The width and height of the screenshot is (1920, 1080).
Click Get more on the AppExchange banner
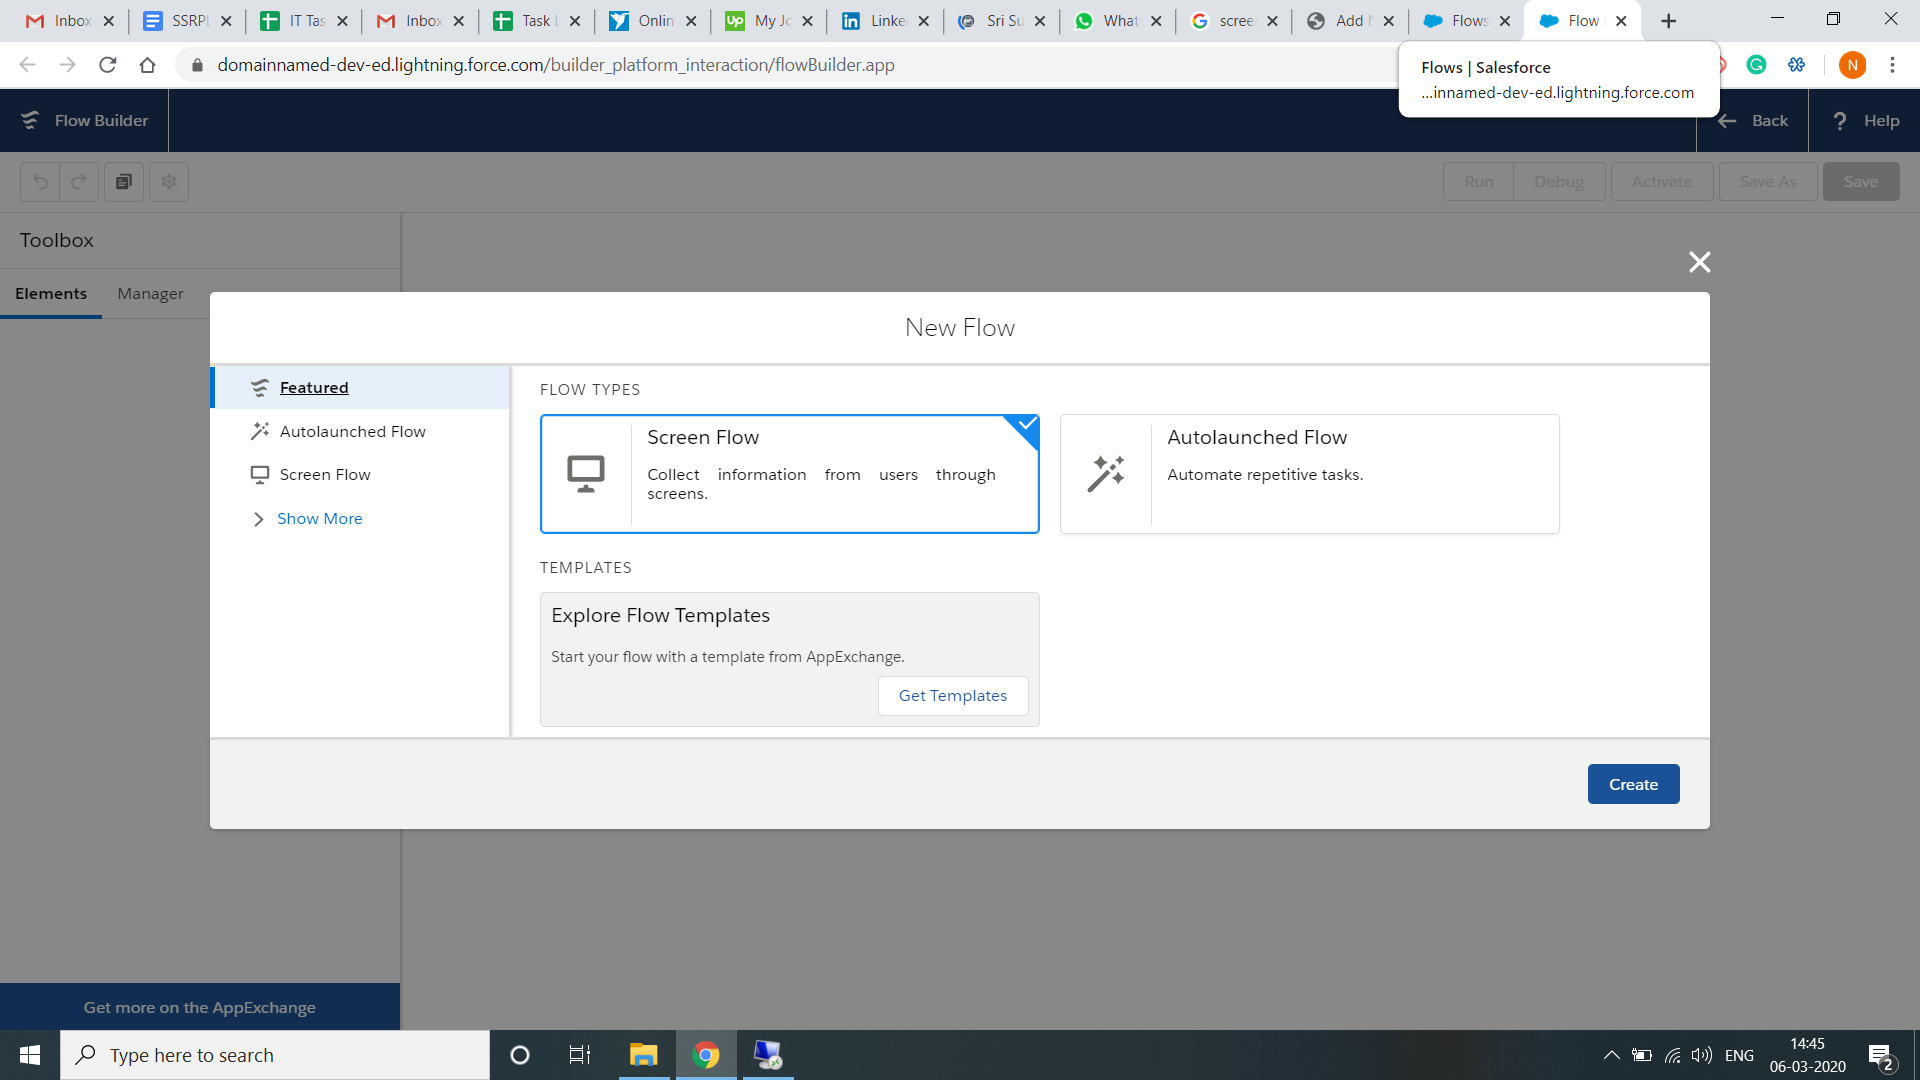coord(199,1007)
